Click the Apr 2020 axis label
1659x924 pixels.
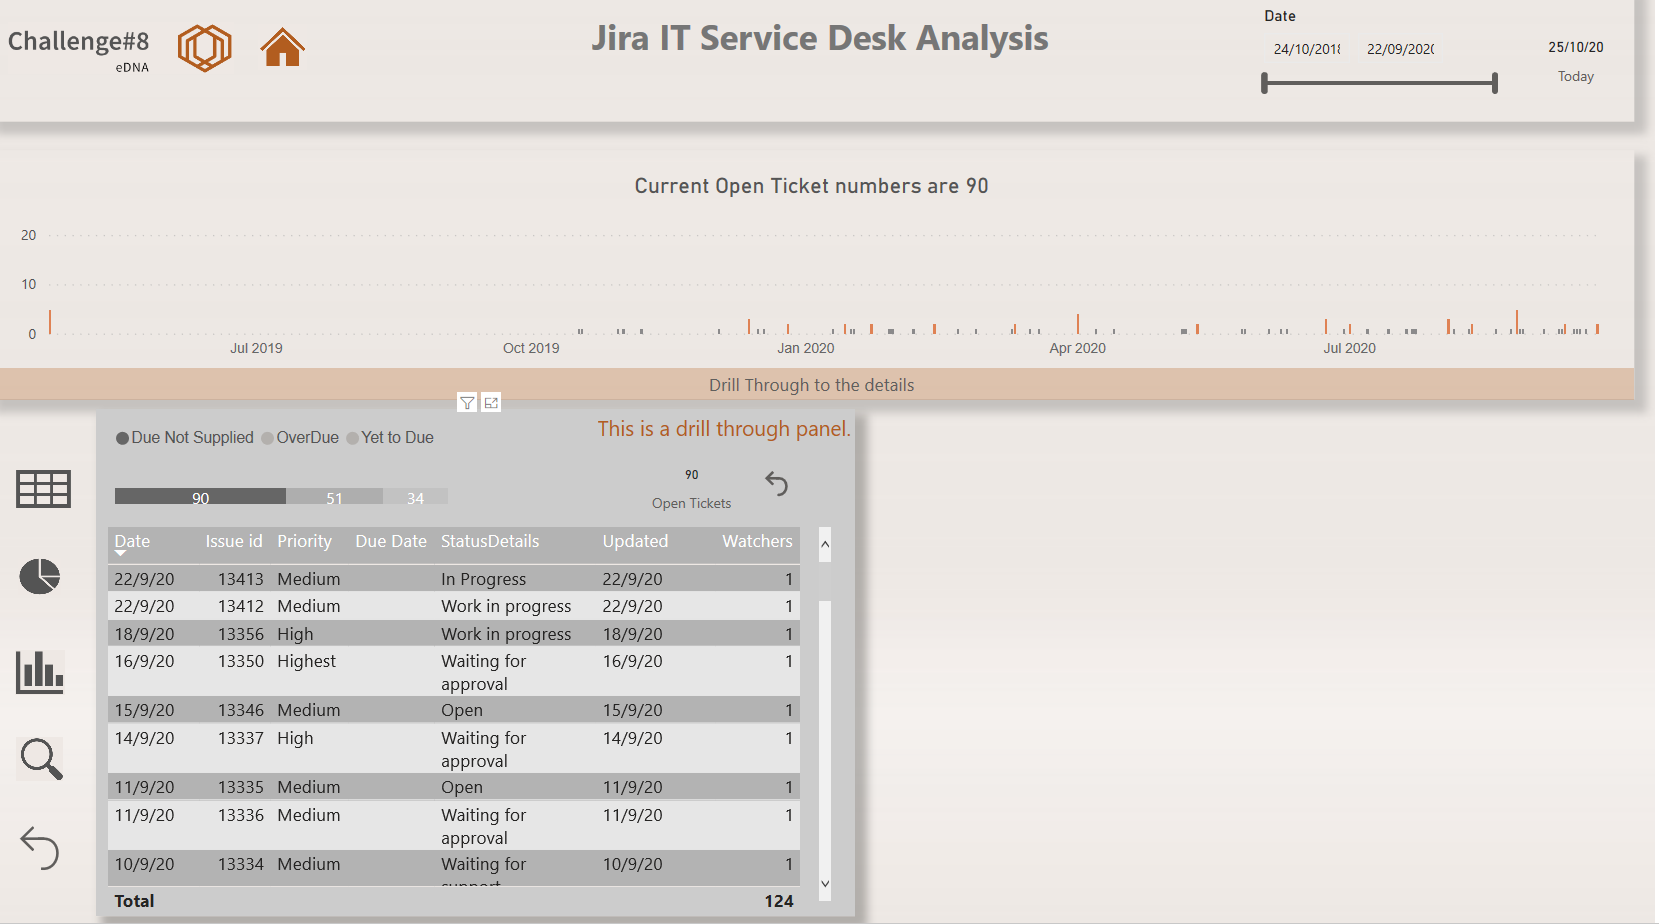pyautogui.click(x=1077, y=348)
